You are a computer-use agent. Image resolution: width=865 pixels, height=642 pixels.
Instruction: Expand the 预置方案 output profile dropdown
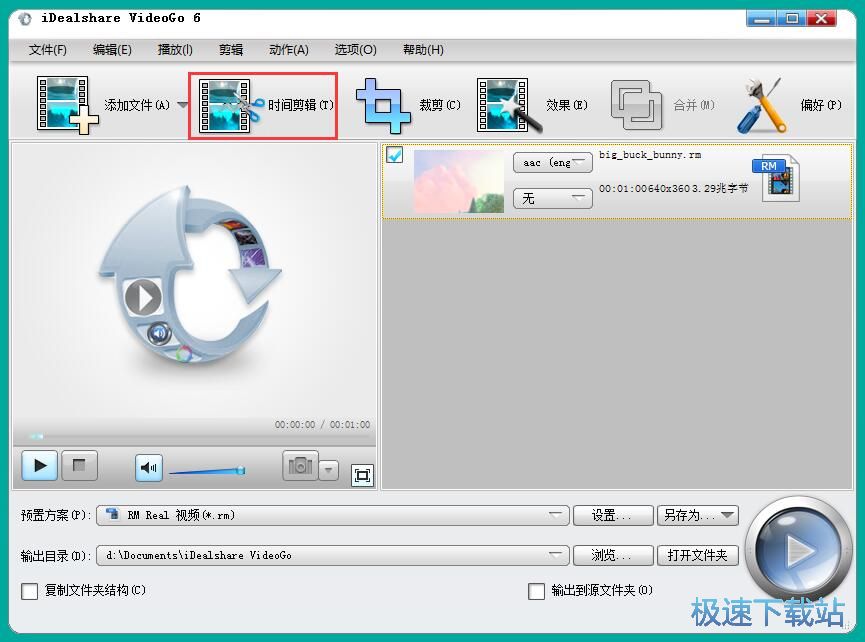[x=558, y=514]
